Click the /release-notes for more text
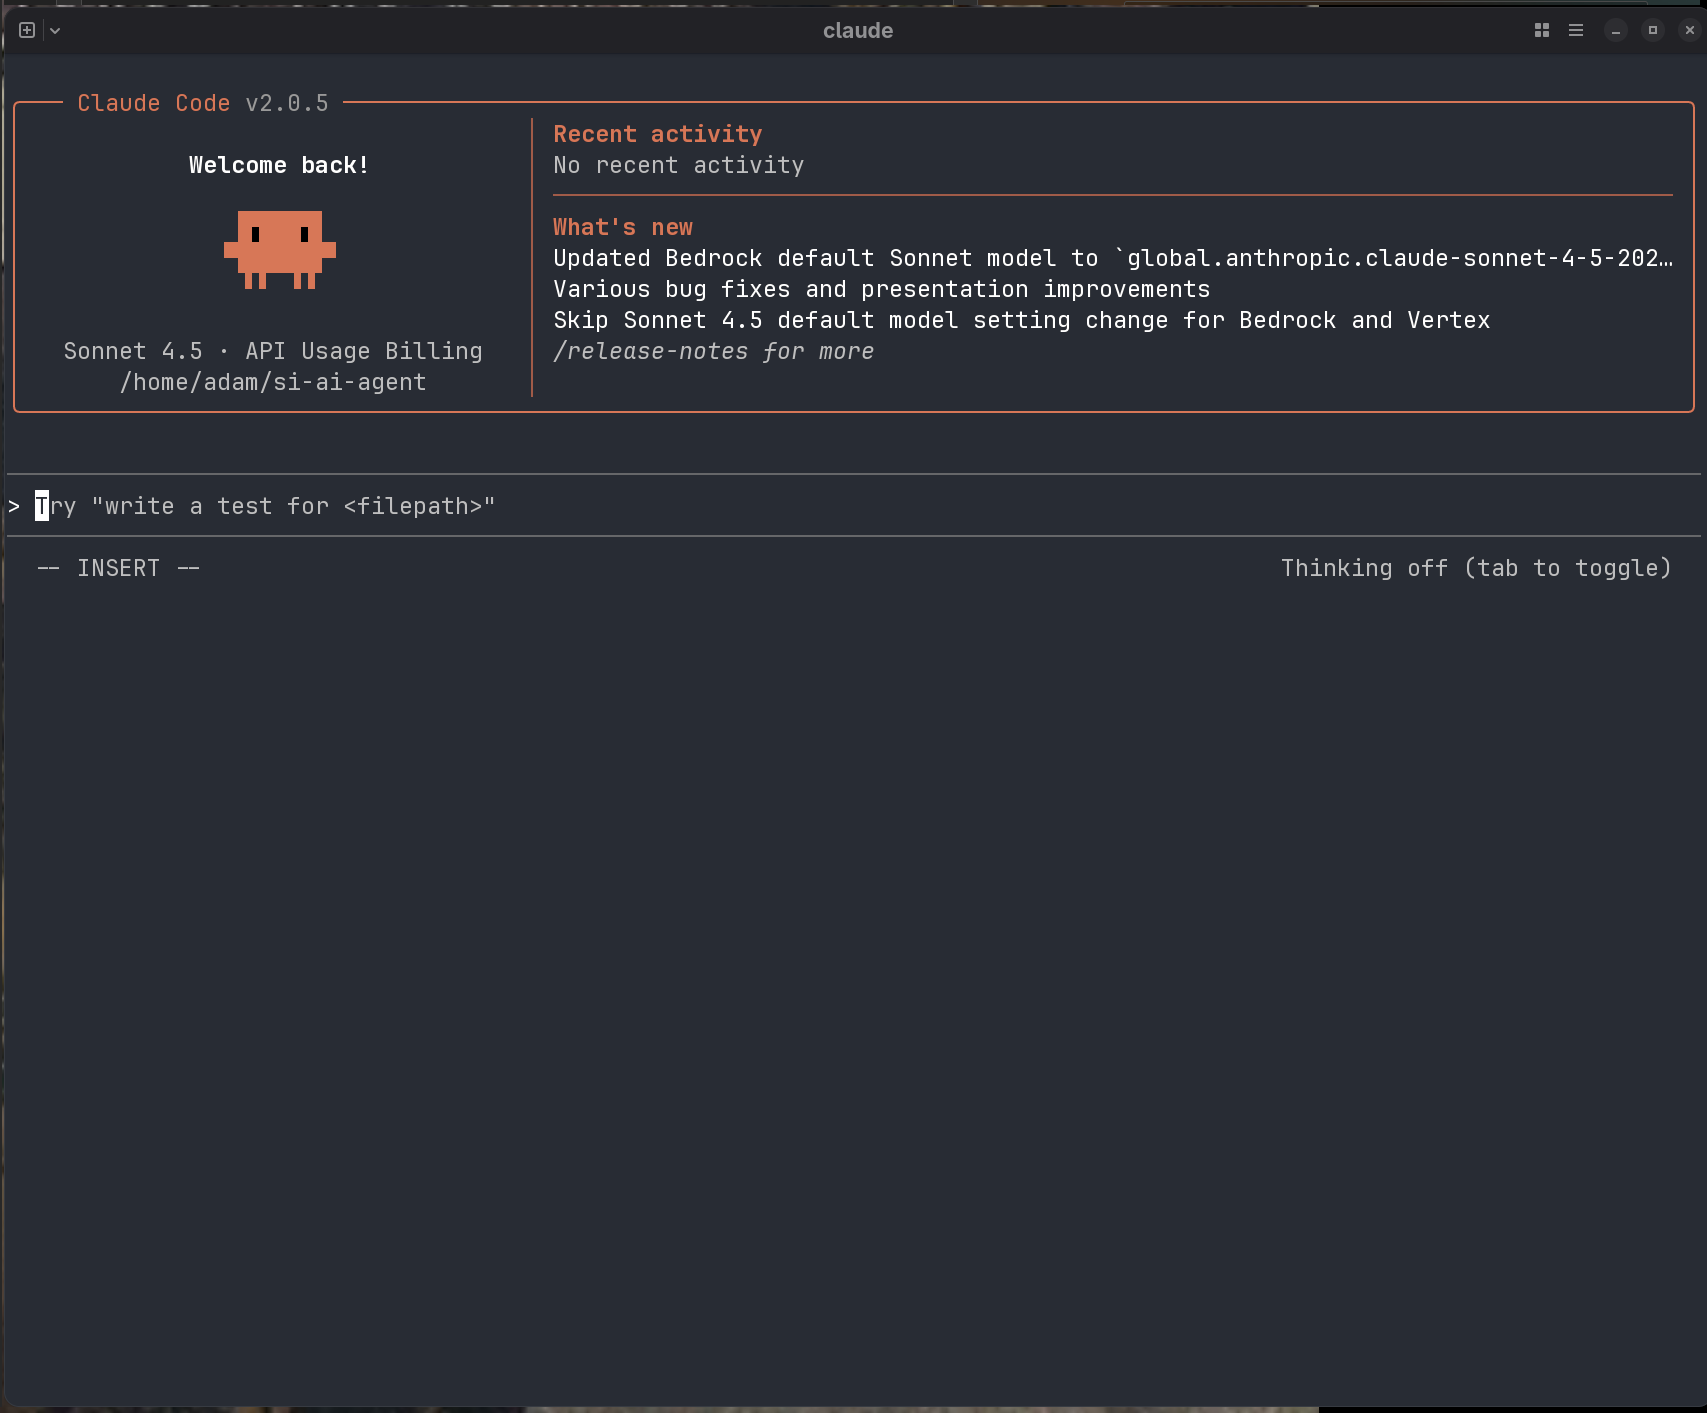Screen dimensions: 1707x1413 713,352
